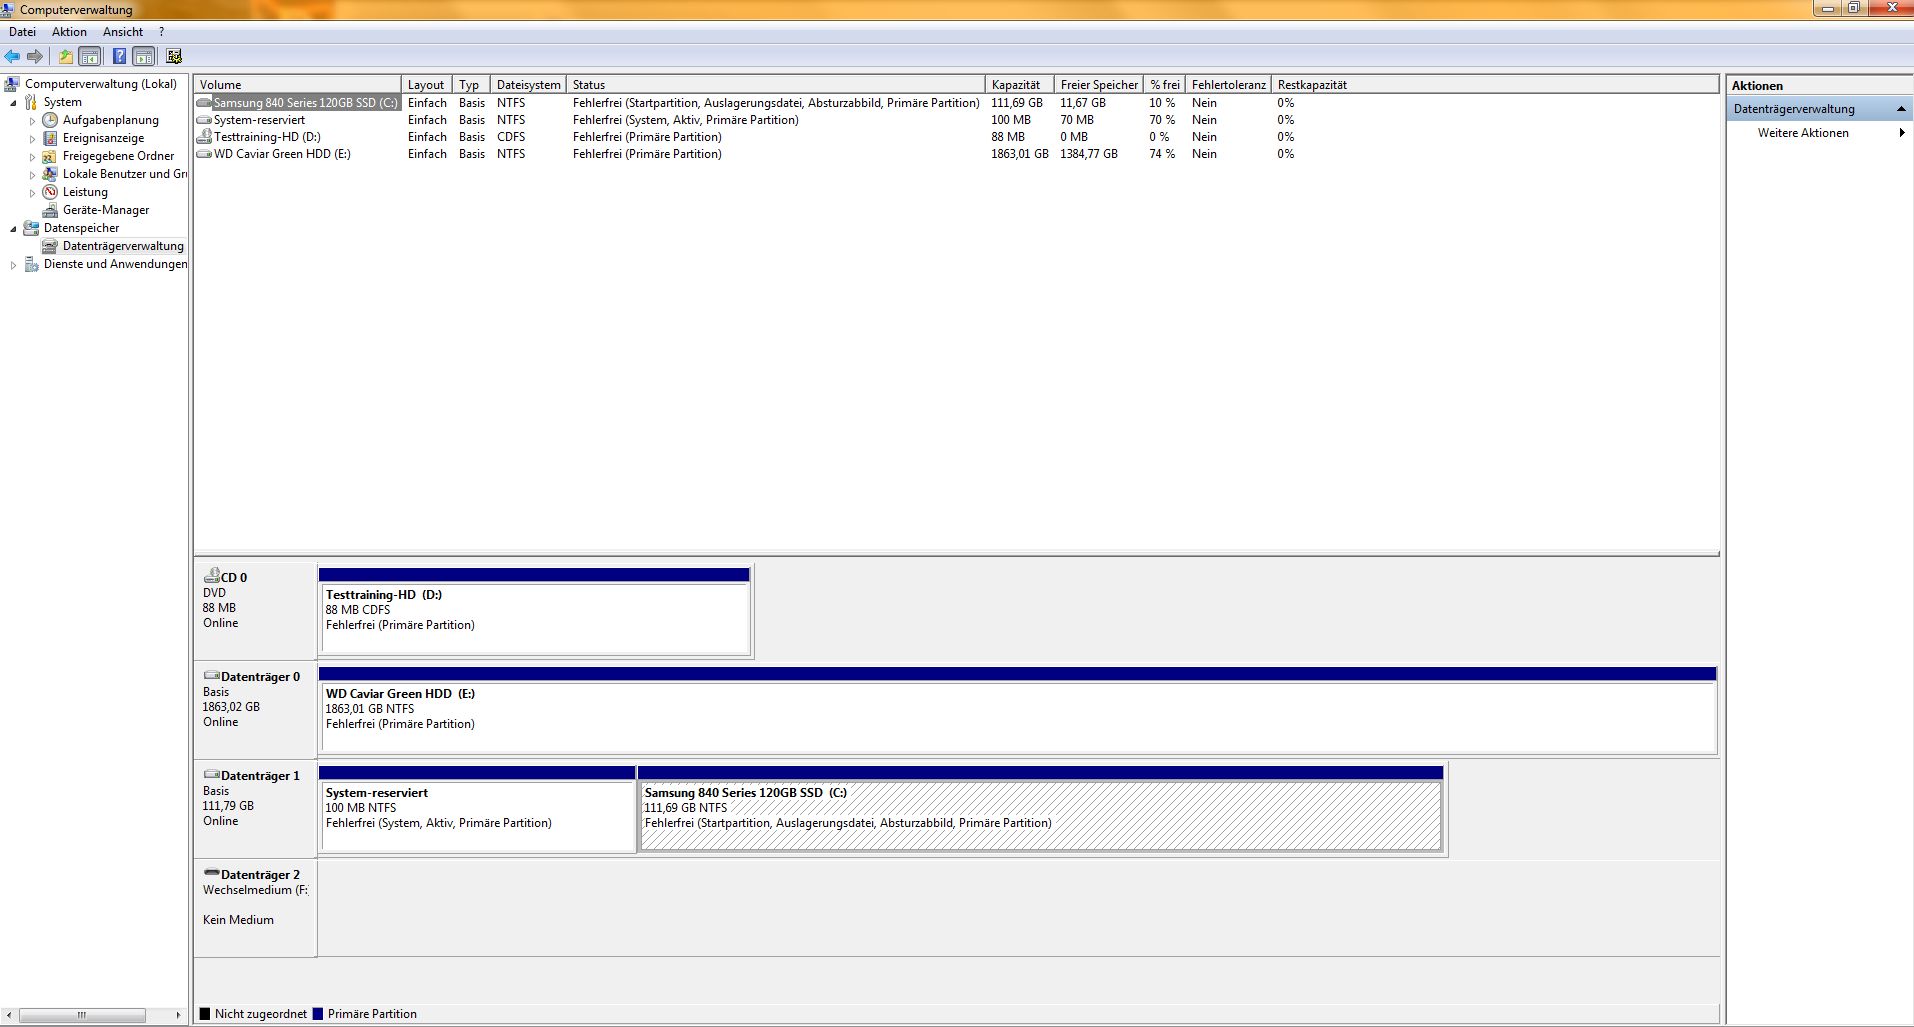The image size is (1914, 1027).
Task: Click the Datenspeicher storage icon
Action: pyautogui.click(x=31, y=228)
